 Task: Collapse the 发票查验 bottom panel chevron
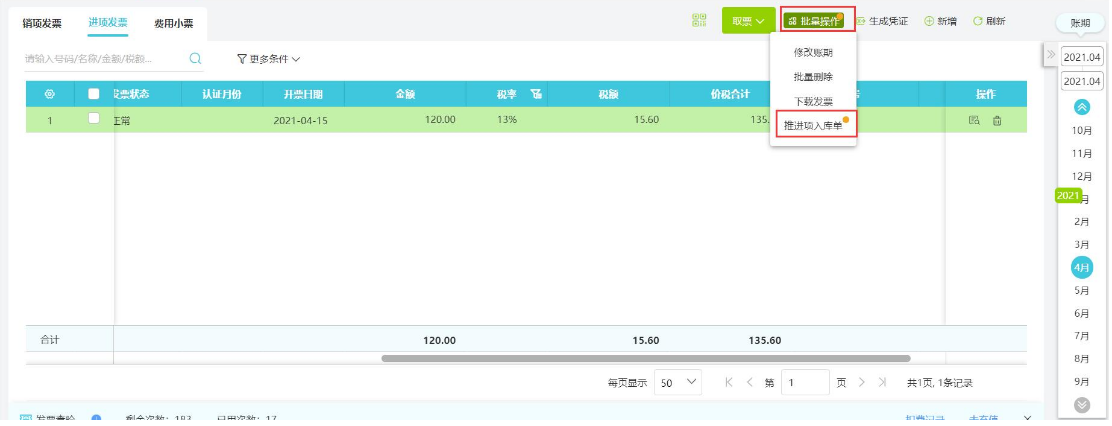click(x=1028, y=419)
